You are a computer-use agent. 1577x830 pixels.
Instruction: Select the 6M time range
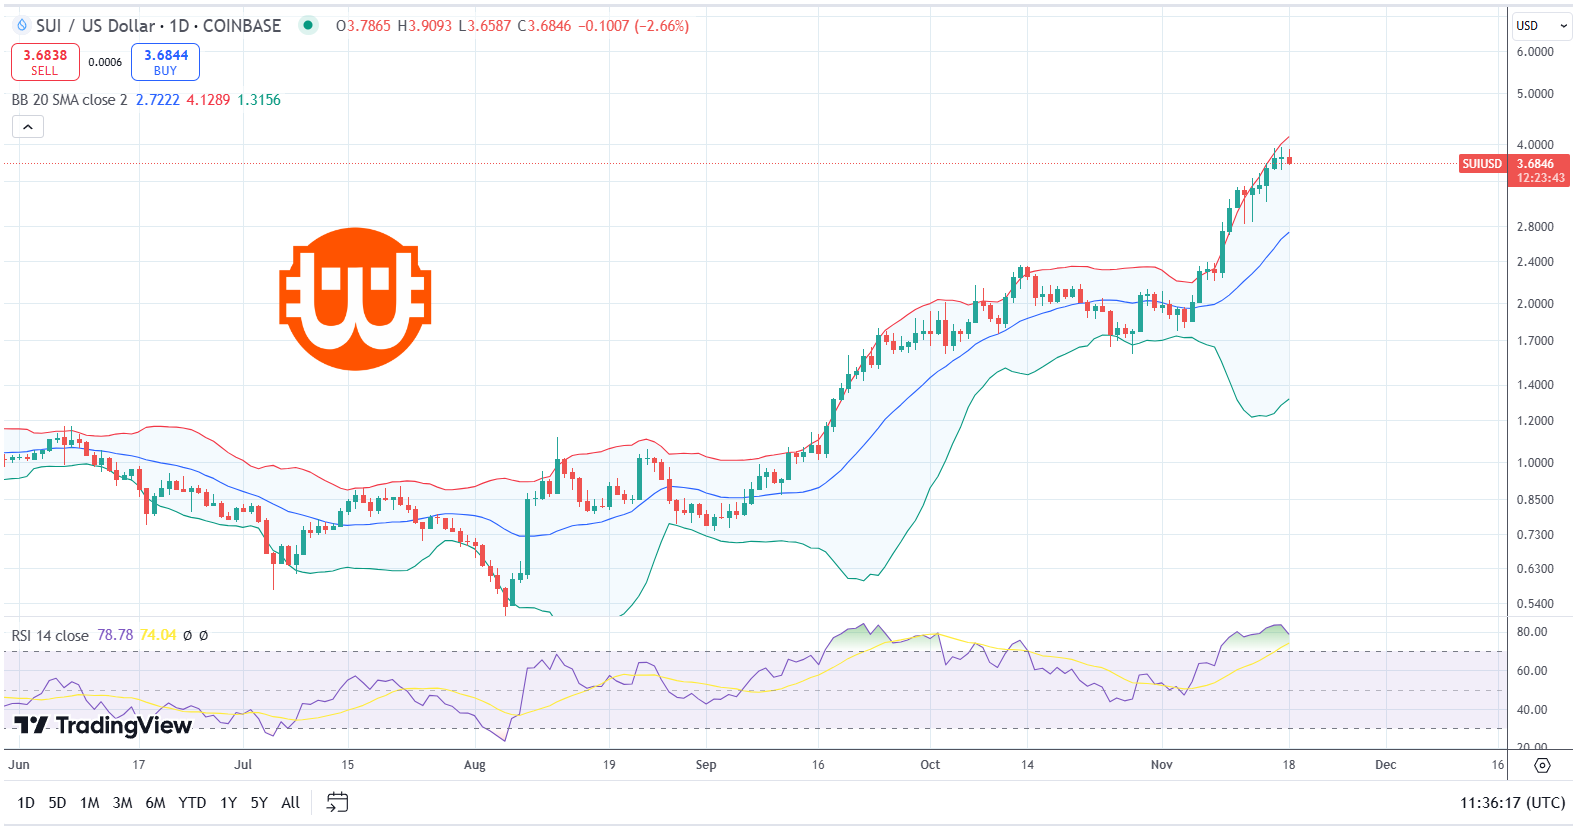coord(155,803)
